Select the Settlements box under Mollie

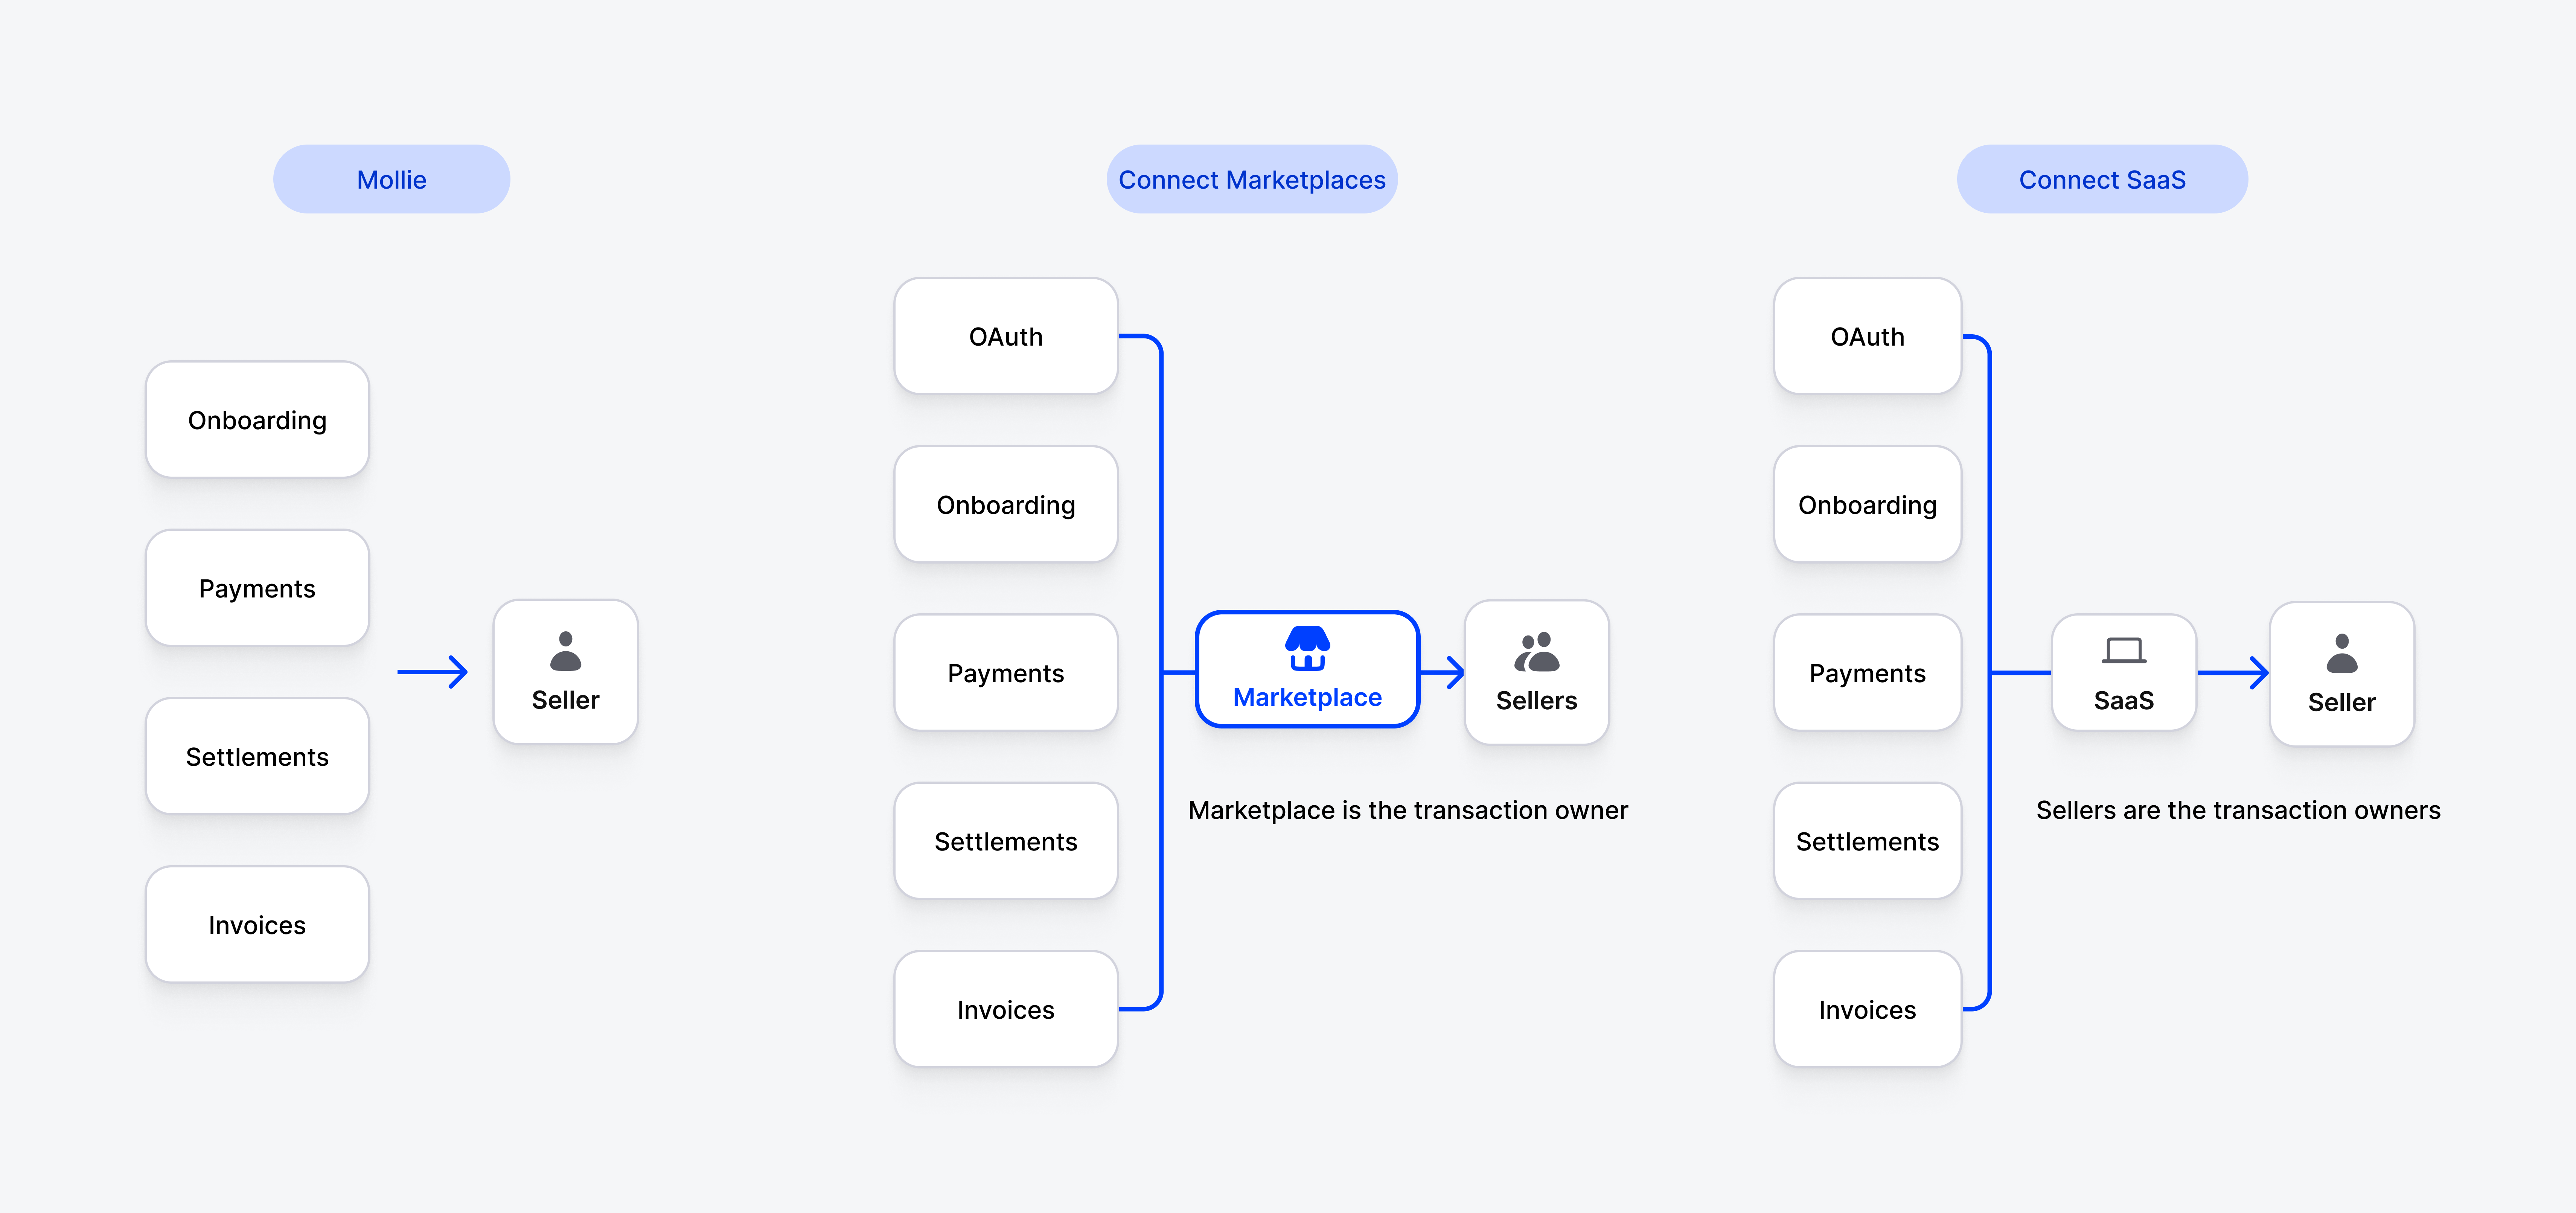click(257, 756)
